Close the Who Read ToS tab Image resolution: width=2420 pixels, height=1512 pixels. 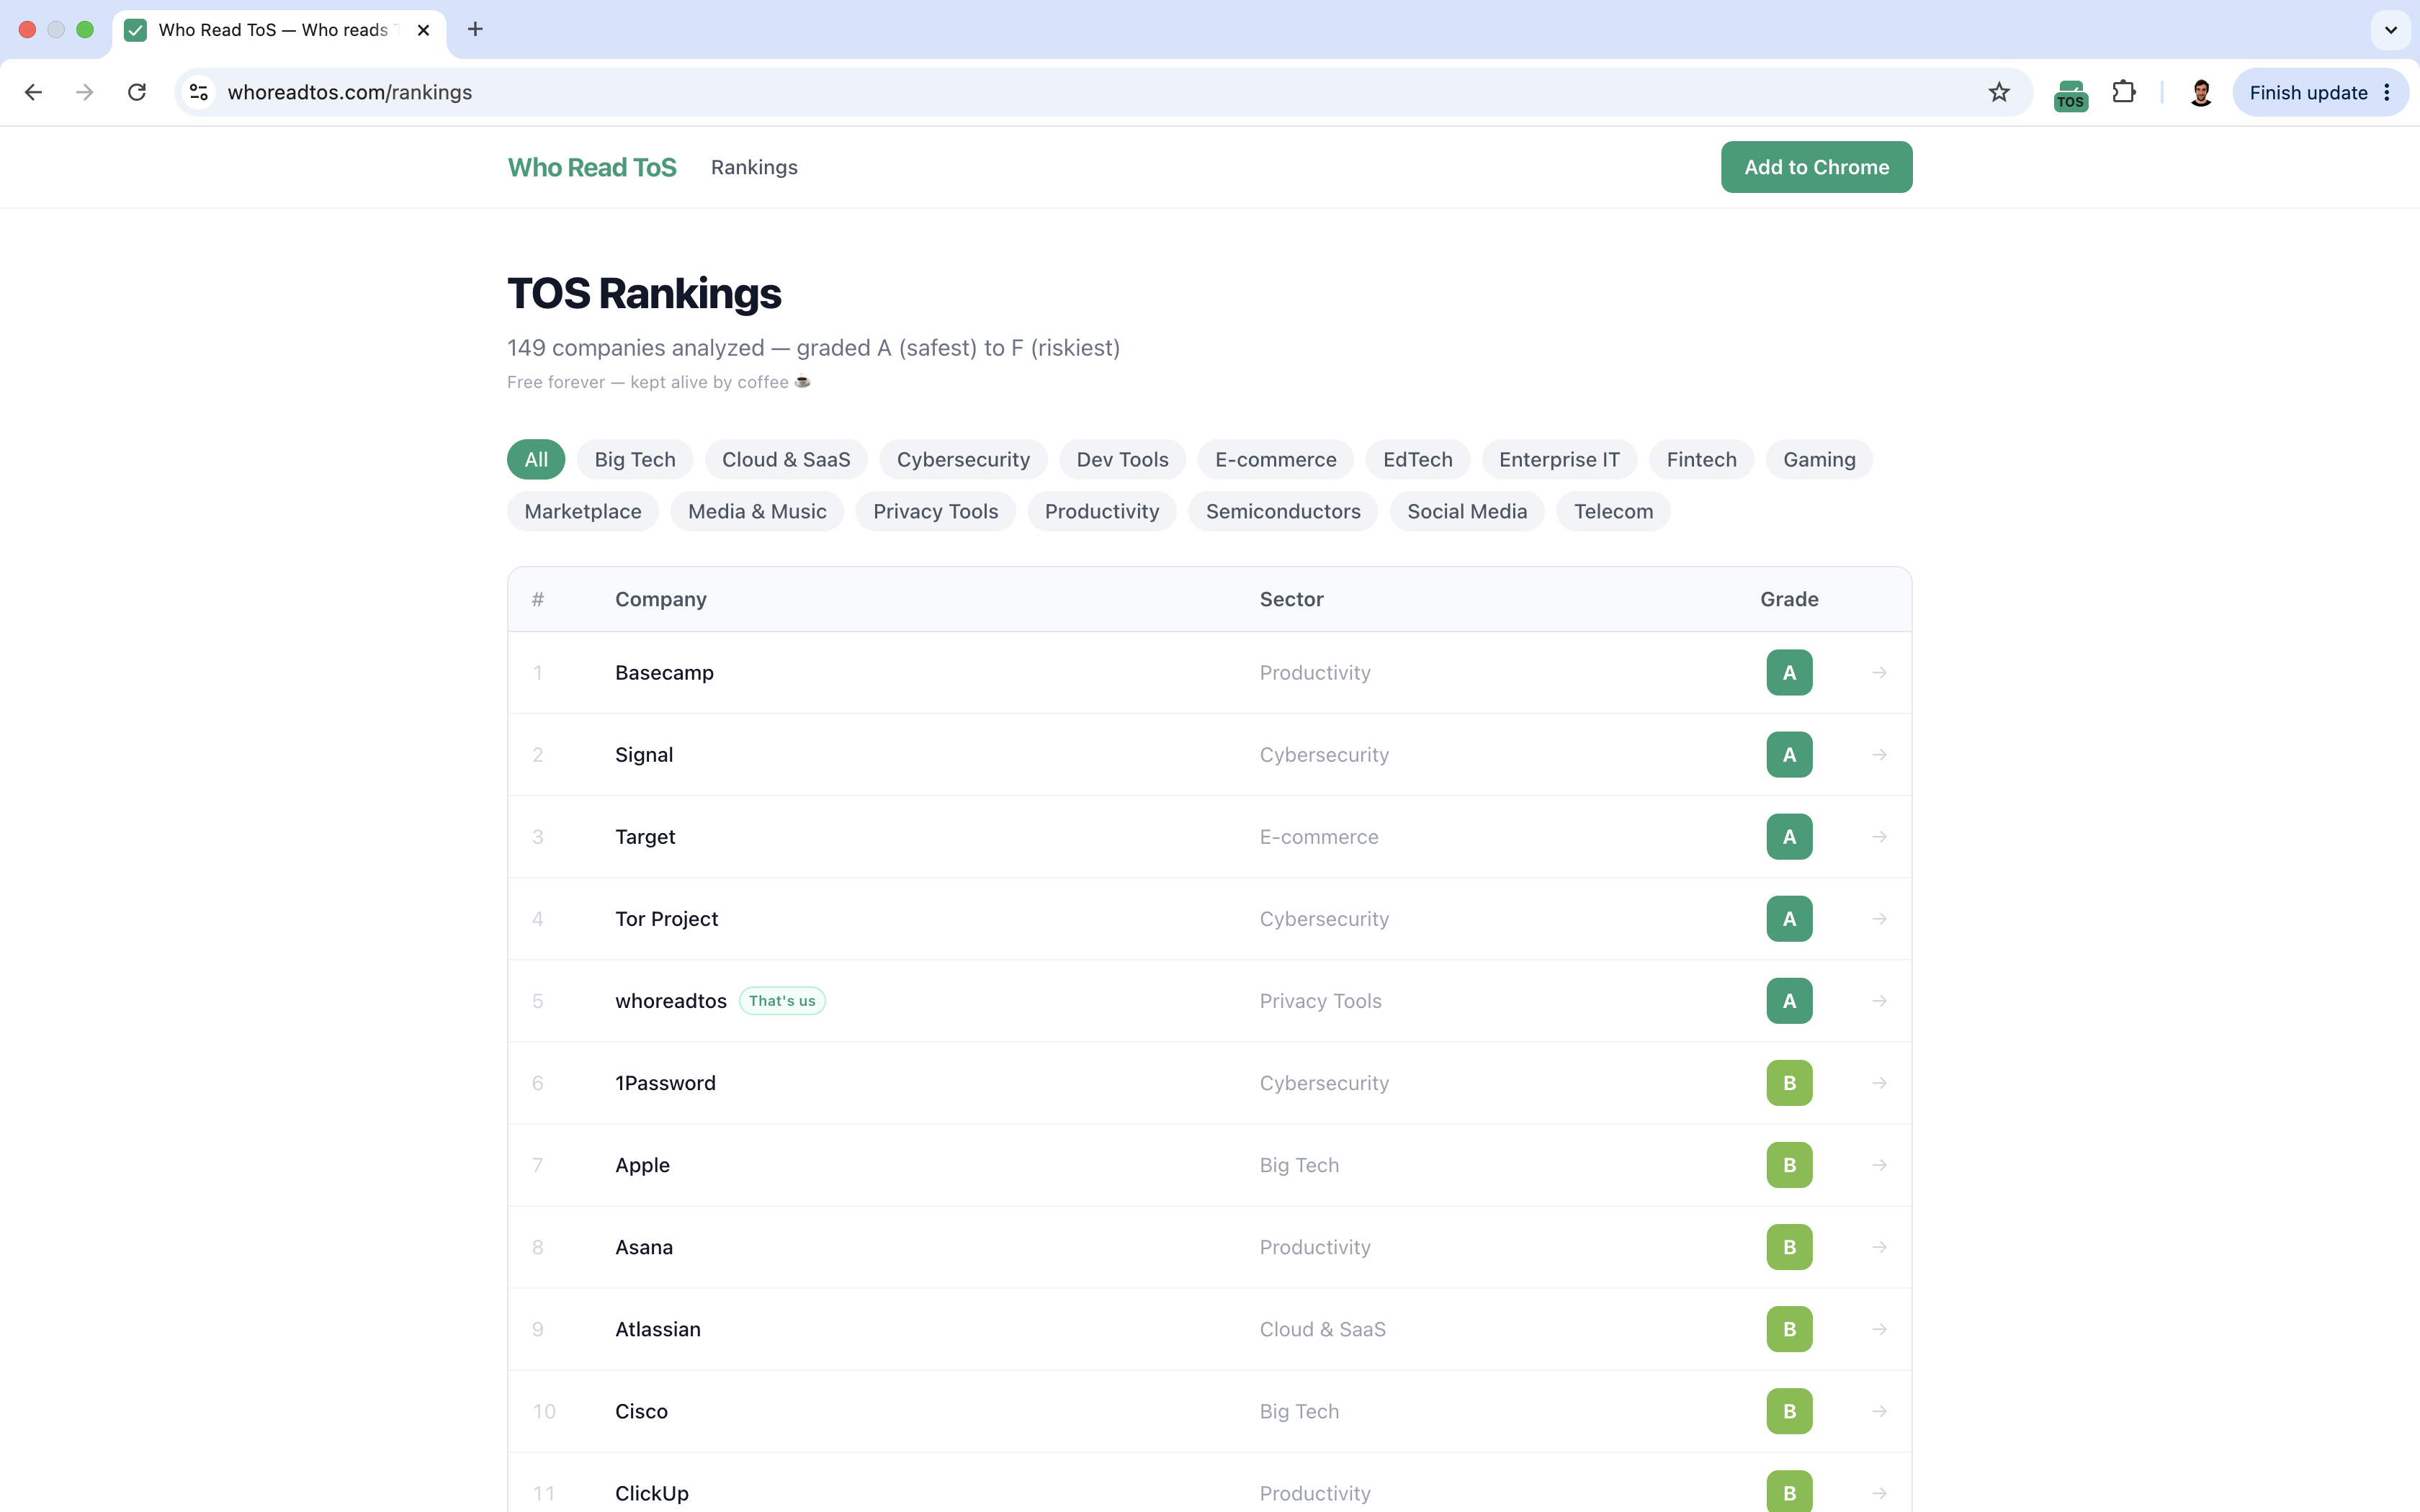(424, 30)
